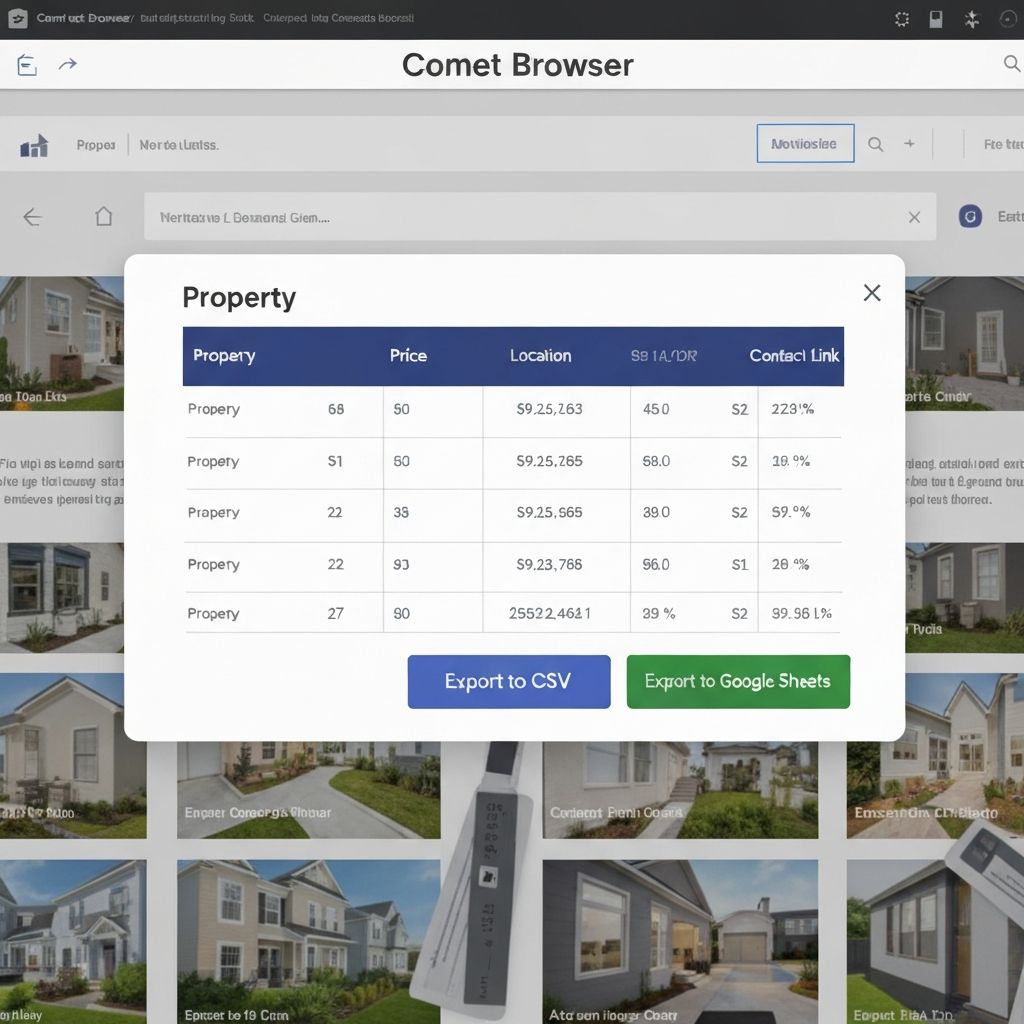Click the bar chart building logo

[x=34, y=145]
